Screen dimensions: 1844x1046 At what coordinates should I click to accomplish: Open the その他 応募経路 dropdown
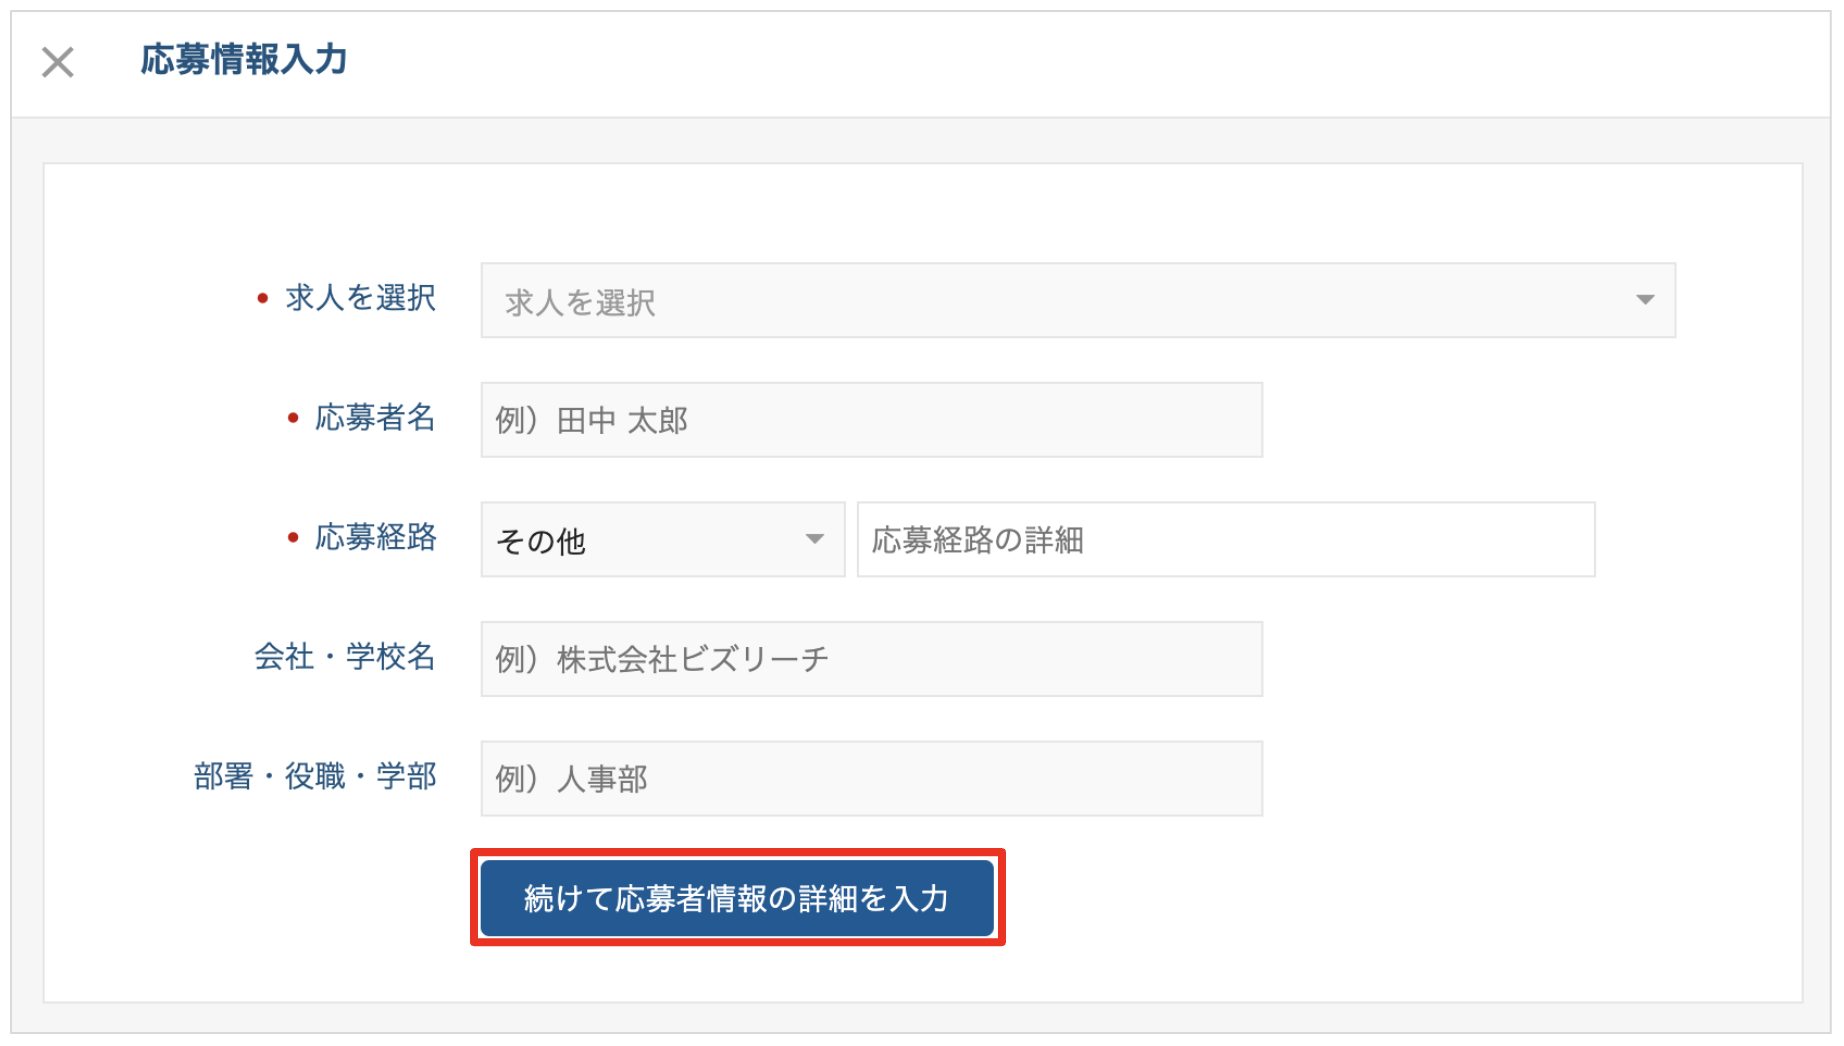(662, 540)
